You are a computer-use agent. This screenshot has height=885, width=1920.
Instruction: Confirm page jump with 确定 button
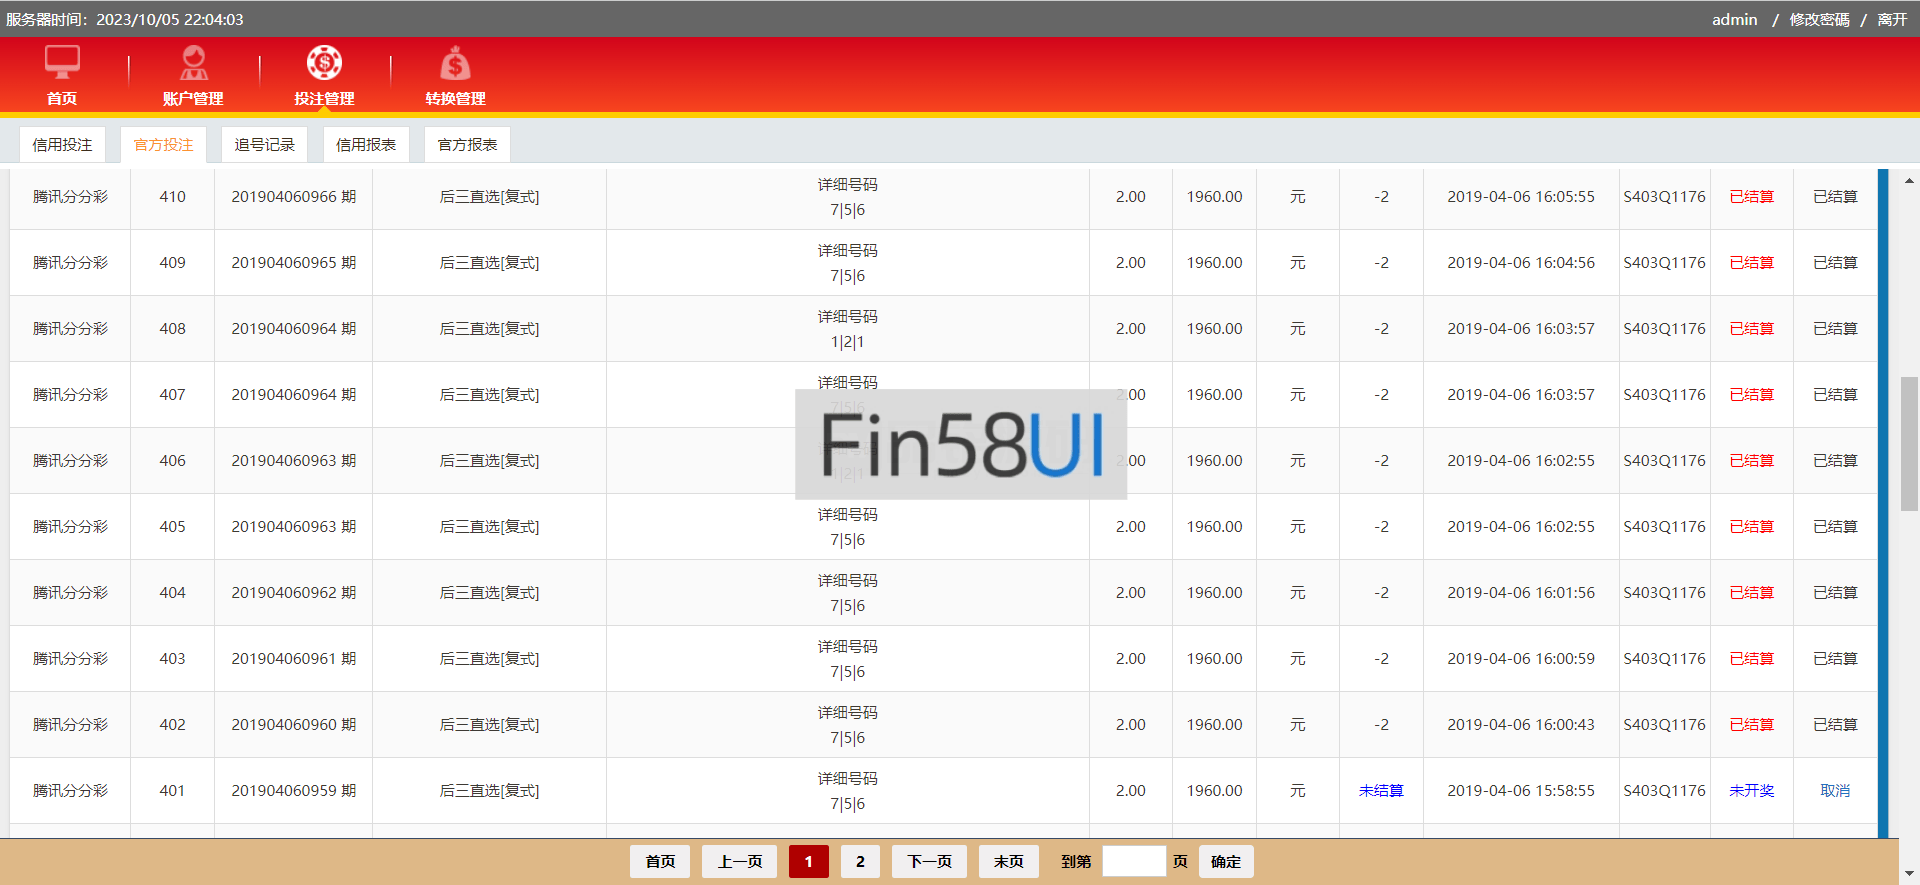(1225, 862)
